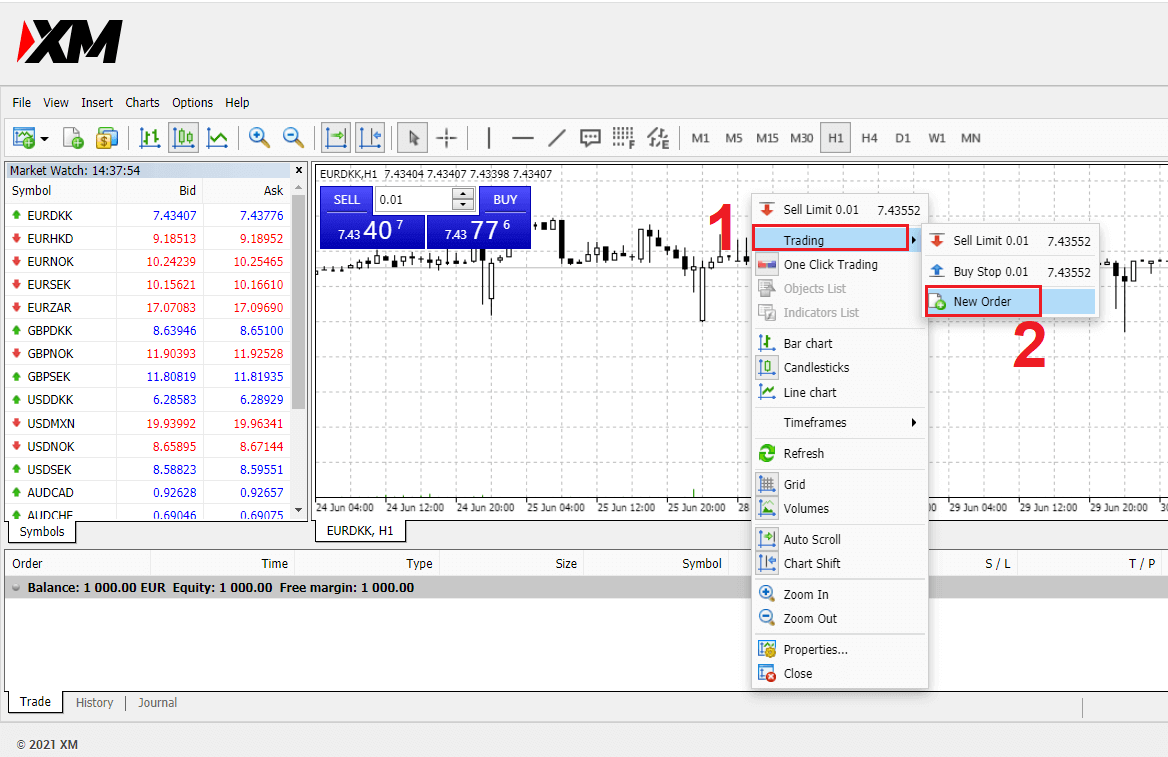This screenshot has width=1168, height=757.
Task: Toggle chart shift toolbar icon
Action: tap(370, 138)
